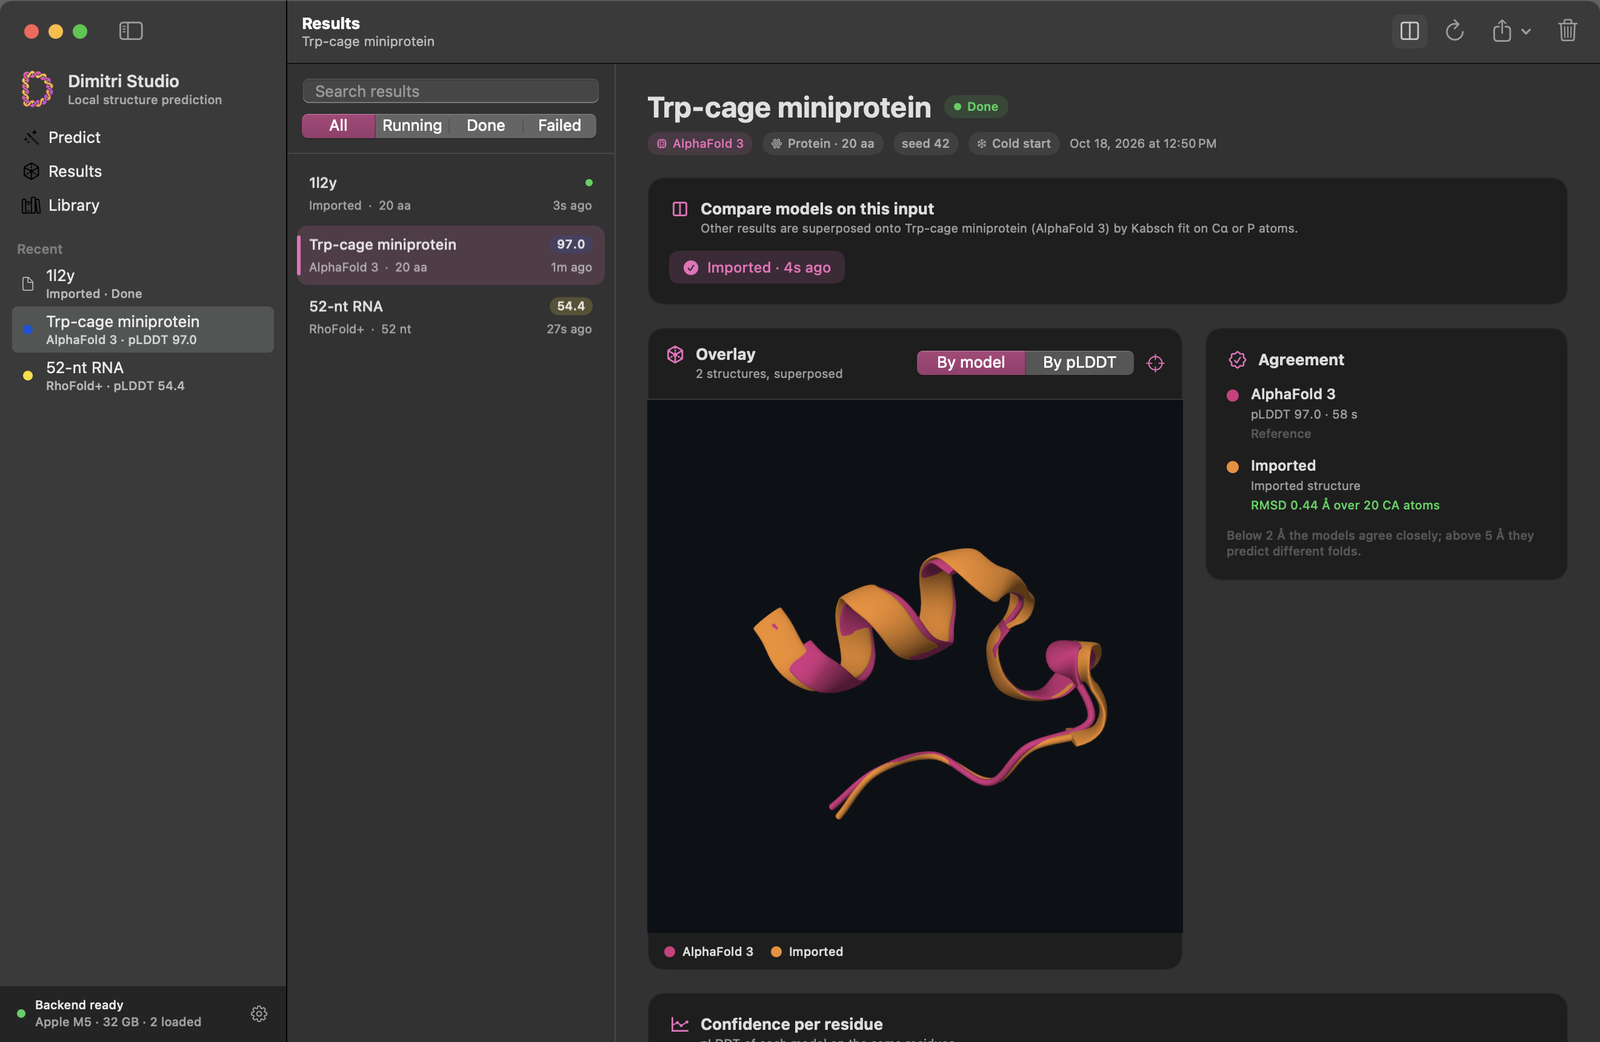Click the 97.0 pLDDT score badge
The width and height of the screenshot is (1600, 1042).
(x=571, y=244)
